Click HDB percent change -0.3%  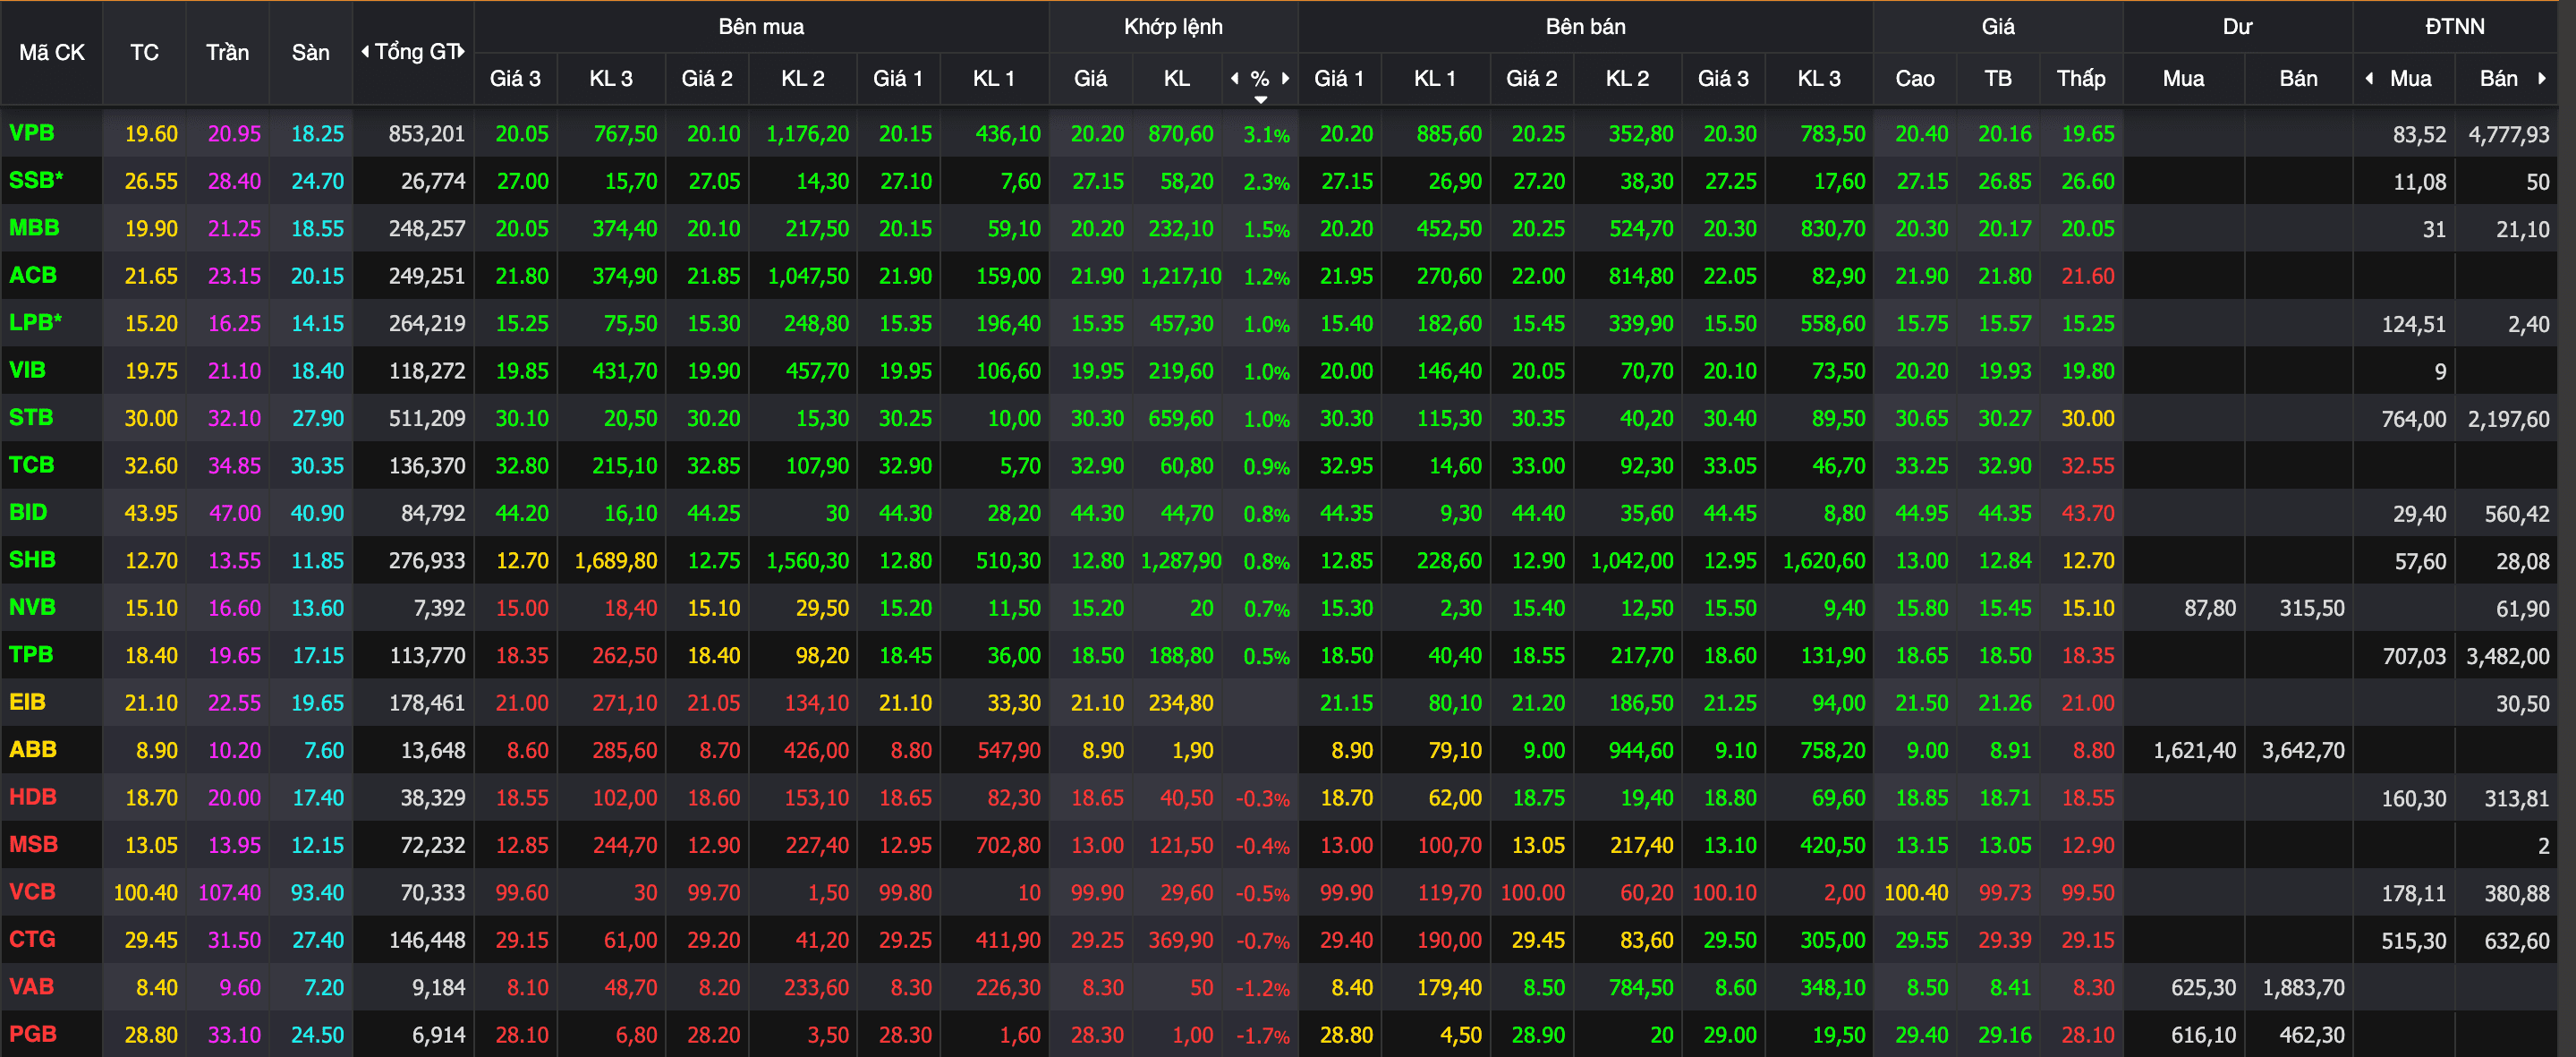point(1262,799)
